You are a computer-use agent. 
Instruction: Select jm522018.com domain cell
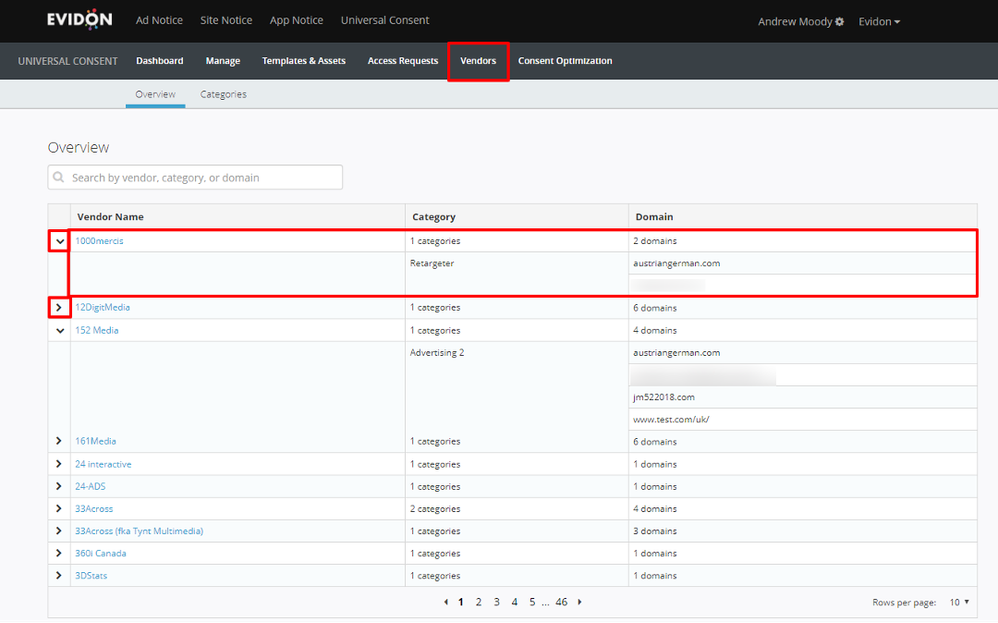[x=664, y=397]
